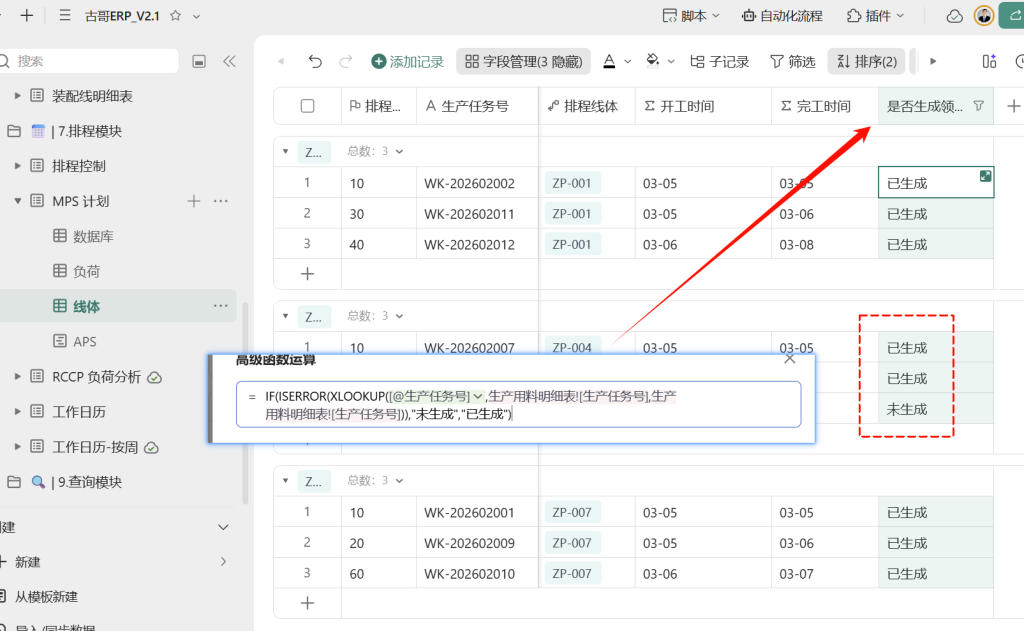This screenshot has height=631, width=1024.
Task: Expand the RCCP 负荷分析 node
Action: click(x=18, y=377)
